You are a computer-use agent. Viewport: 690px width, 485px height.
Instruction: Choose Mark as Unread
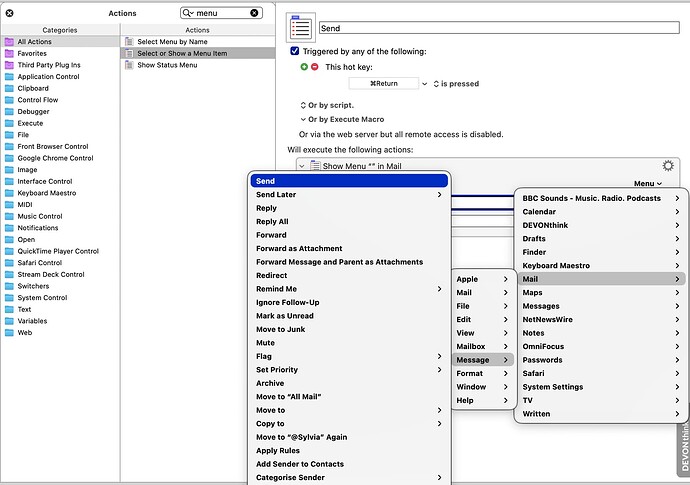point(349,316)
